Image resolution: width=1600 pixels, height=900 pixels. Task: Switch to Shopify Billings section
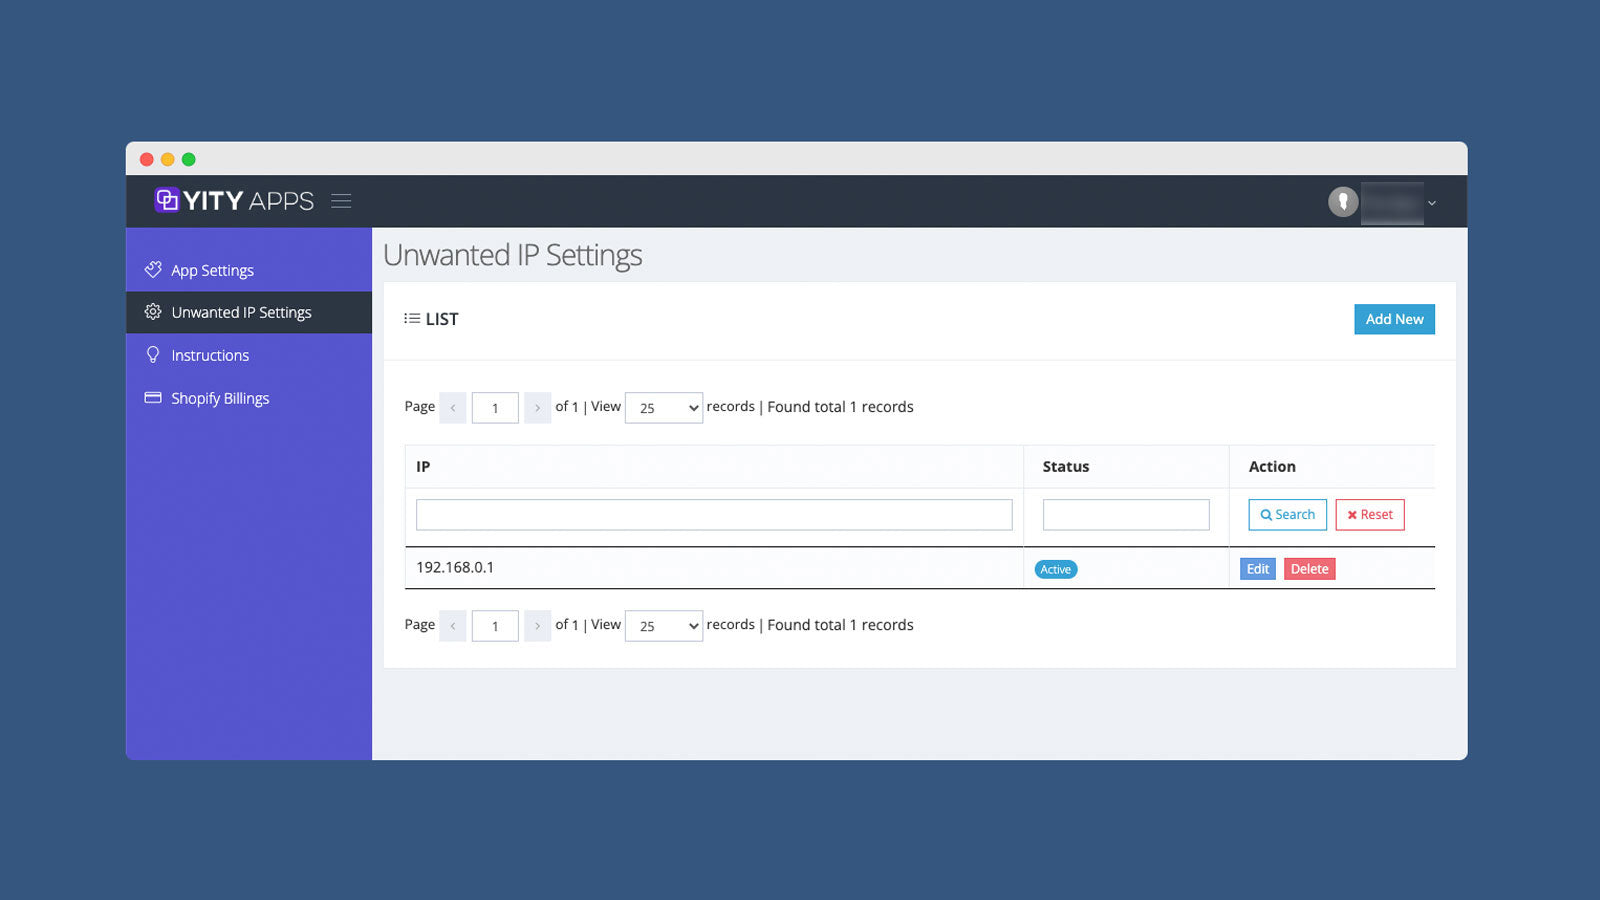pos(219,397)
